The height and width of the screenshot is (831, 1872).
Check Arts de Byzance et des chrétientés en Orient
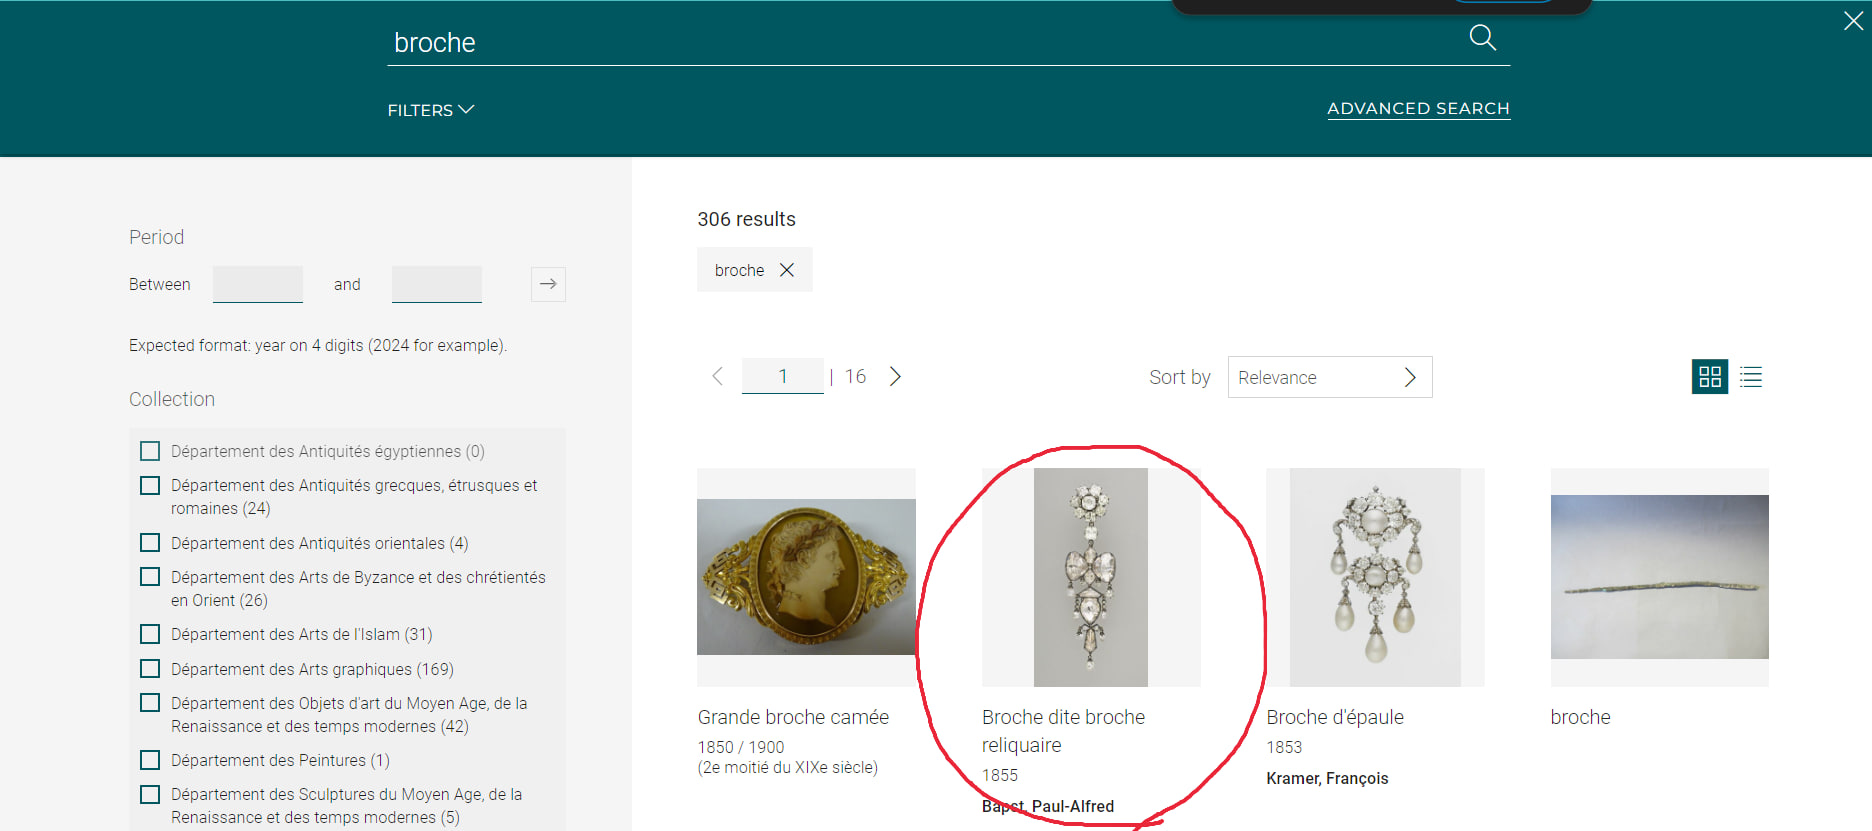click(x=150, y=577)
